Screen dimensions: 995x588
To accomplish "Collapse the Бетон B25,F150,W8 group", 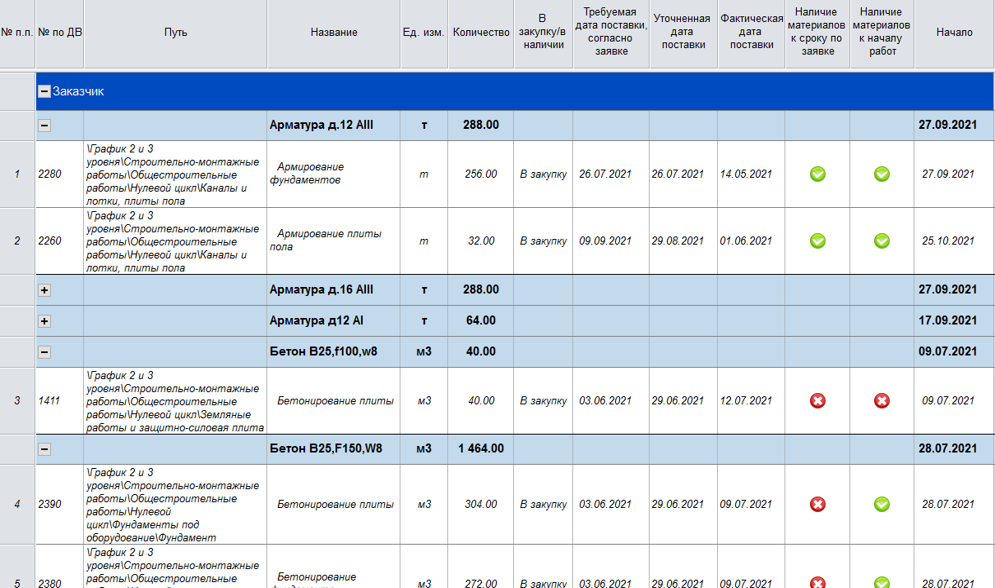I will point(44,449).
